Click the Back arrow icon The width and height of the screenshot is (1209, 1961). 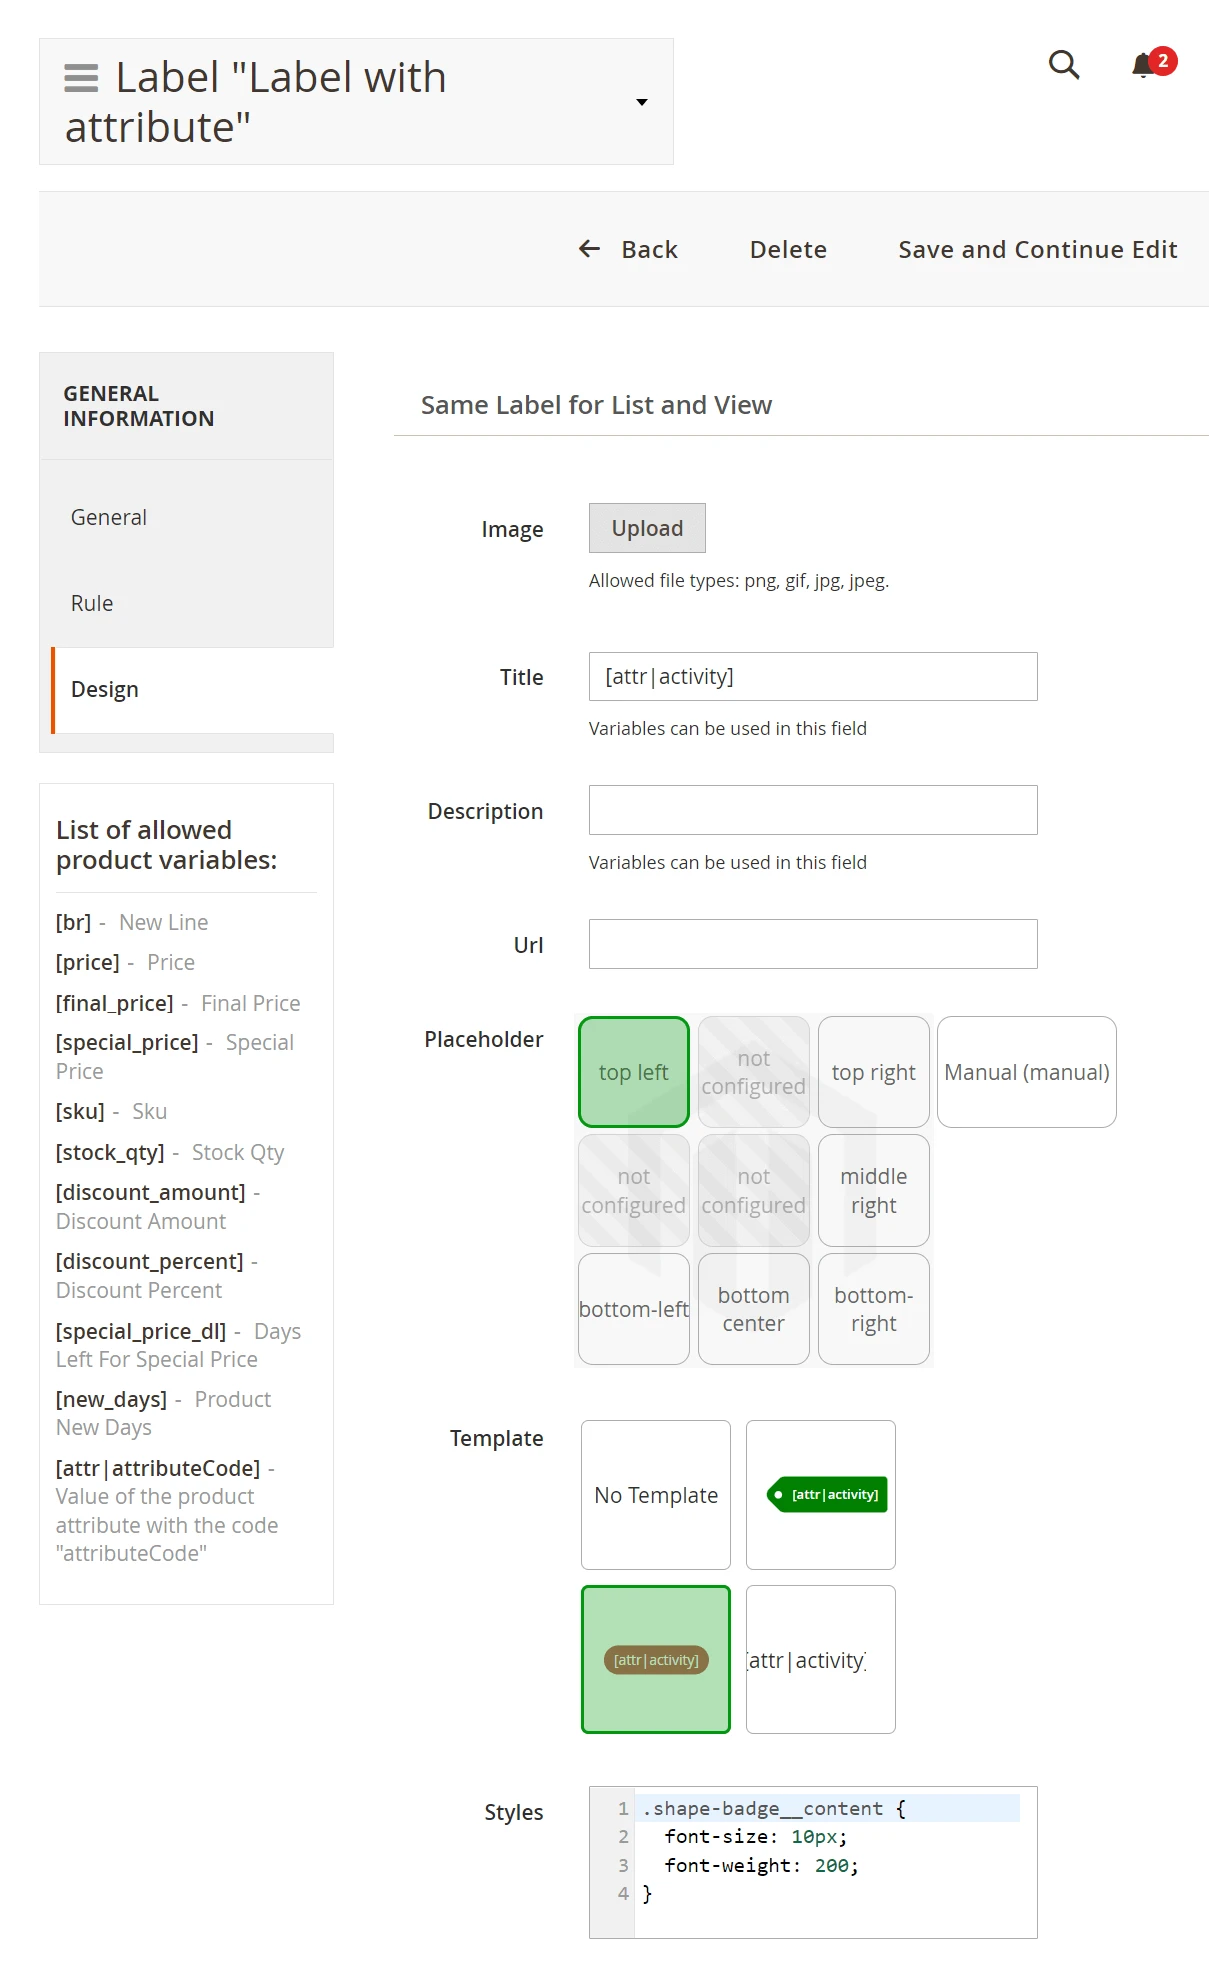(x=589, y=249)
